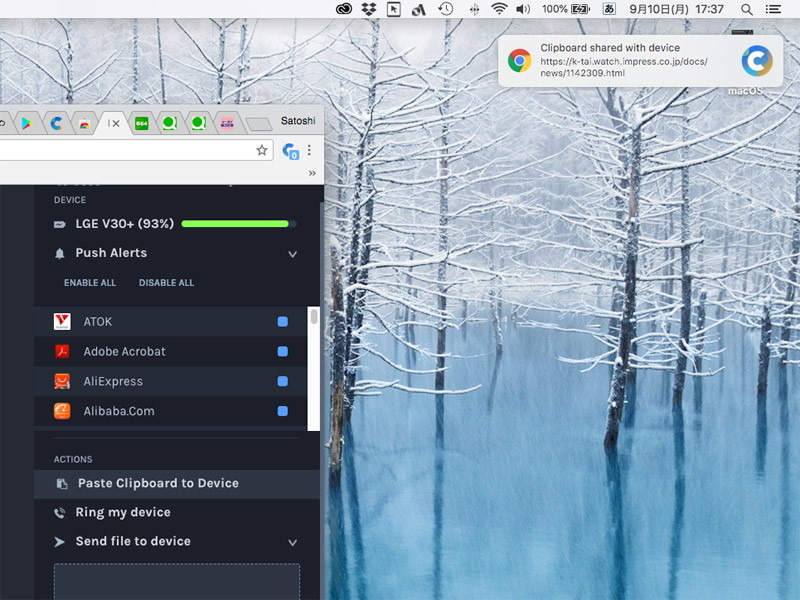Click the ATOK app icon

coord(62,321)
